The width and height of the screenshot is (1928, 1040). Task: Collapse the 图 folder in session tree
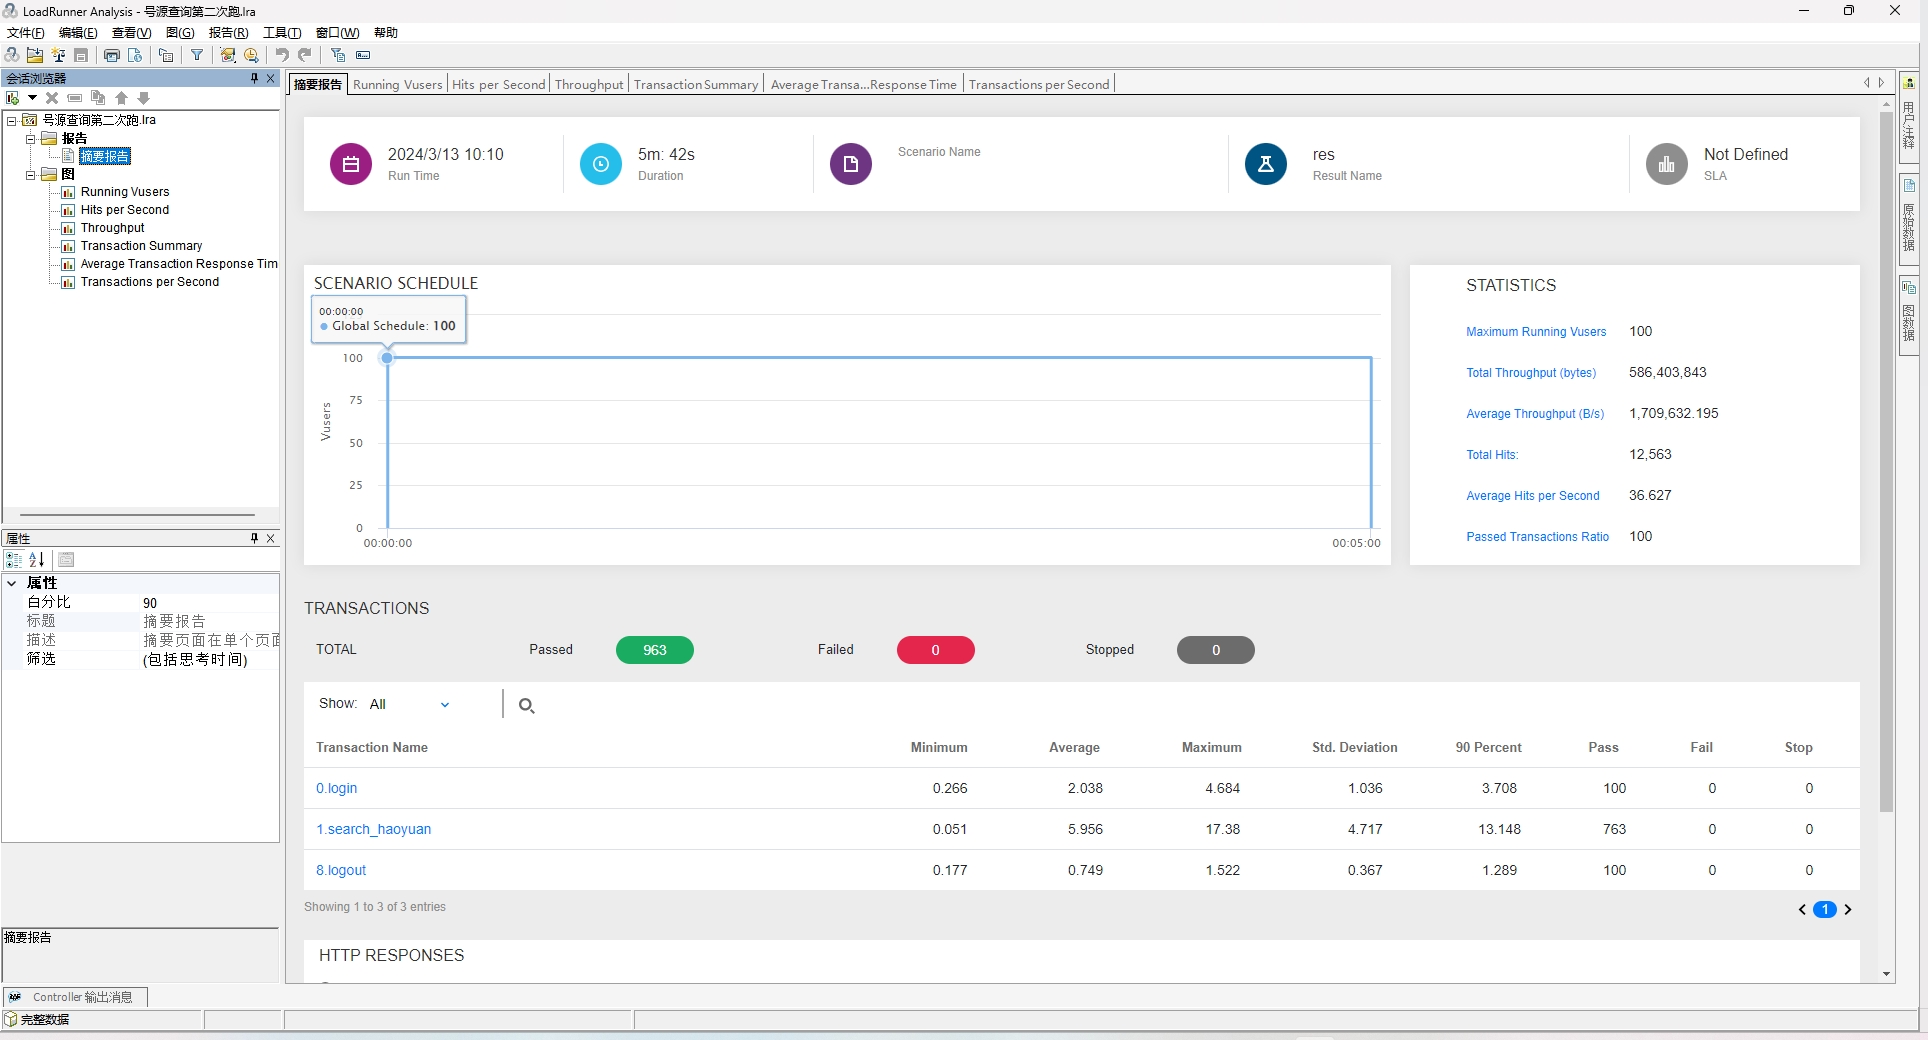click(30, 174)
